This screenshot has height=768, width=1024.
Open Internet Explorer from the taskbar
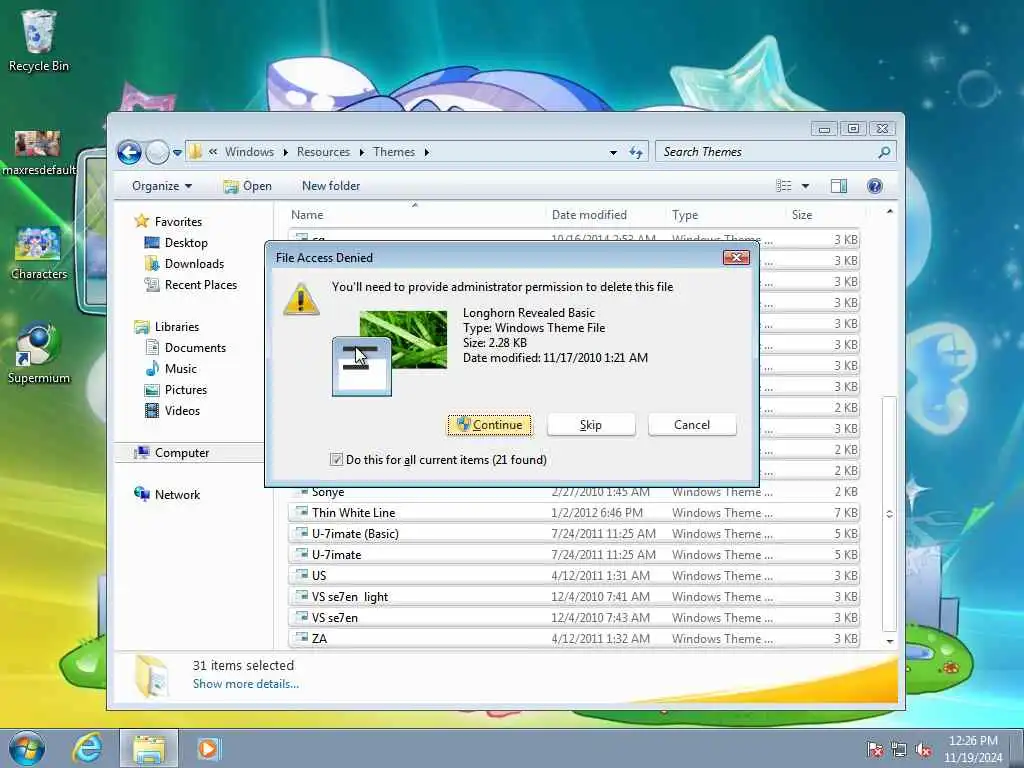[x=88, y=748]
